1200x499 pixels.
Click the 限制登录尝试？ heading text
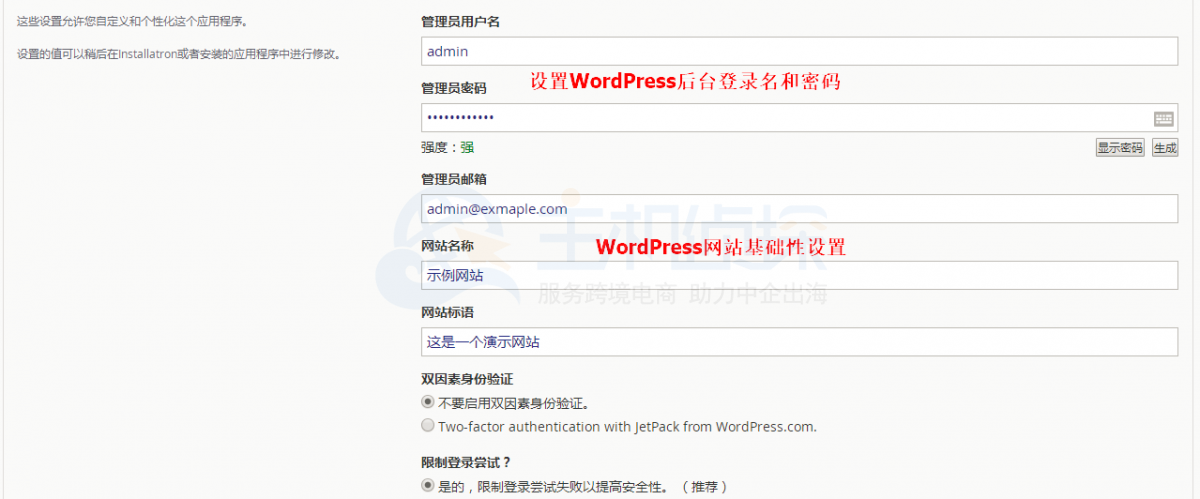466,462
